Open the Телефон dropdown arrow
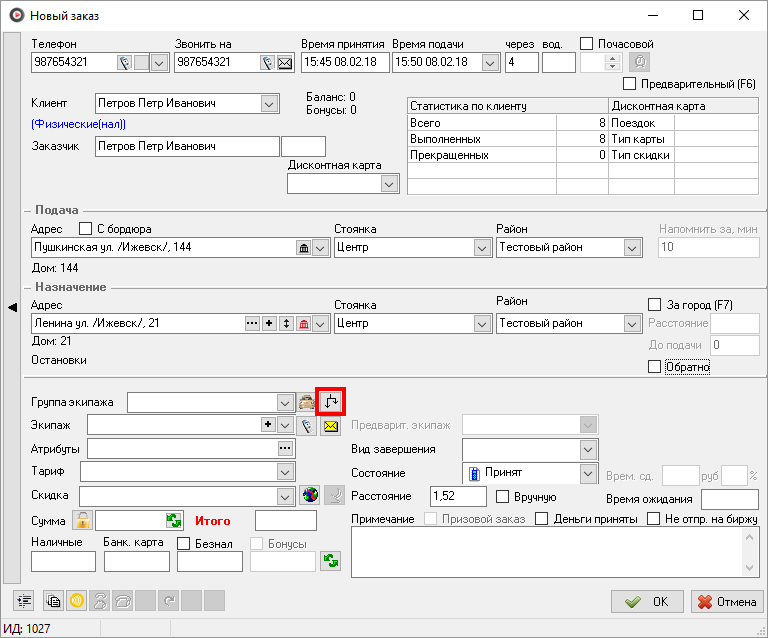 click(x=159, y=63)
